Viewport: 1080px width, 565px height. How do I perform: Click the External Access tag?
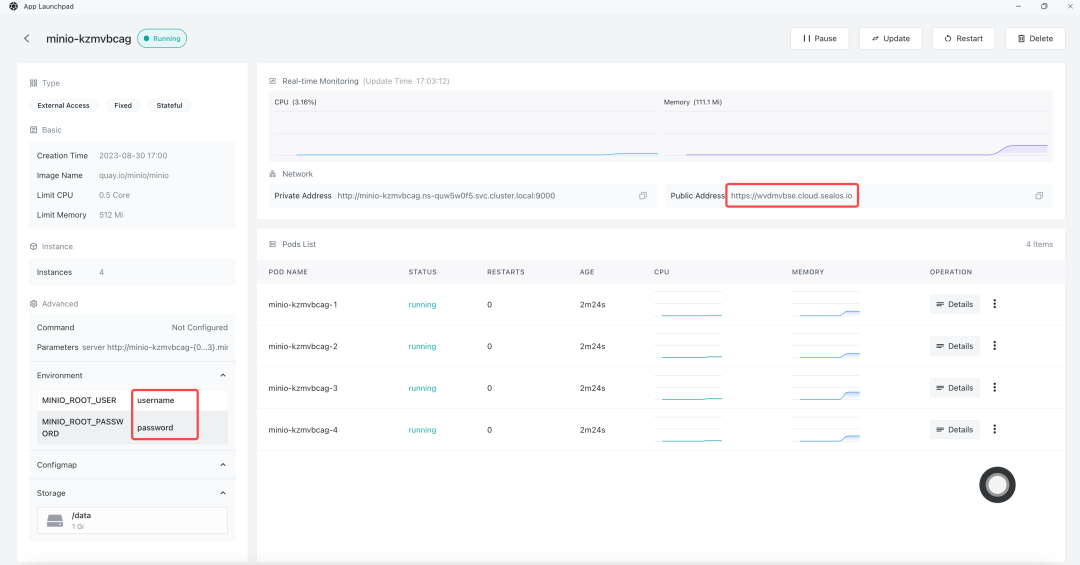[x=63, y=105]
